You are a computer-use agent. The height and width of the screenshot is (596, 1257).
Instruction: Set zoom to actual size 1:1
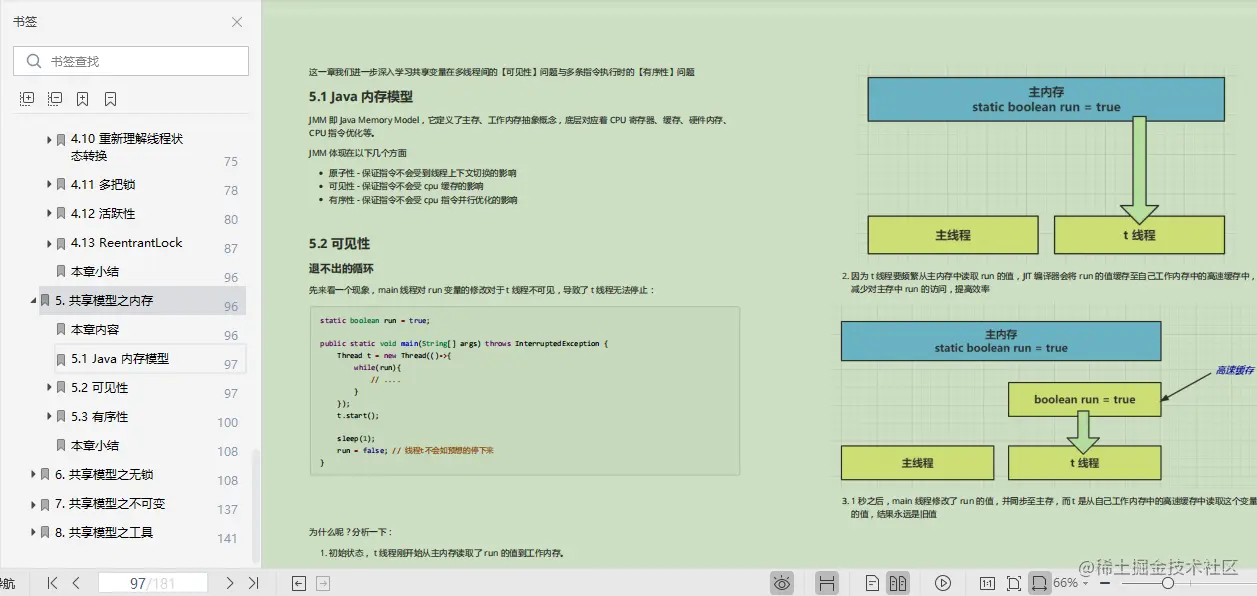987,582
